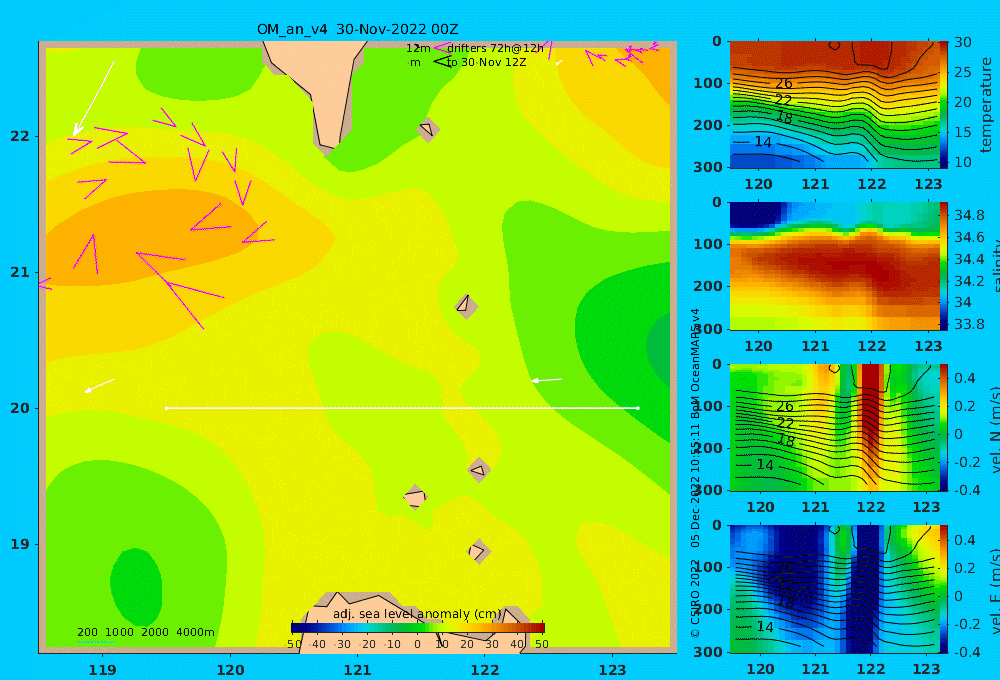Click the '14' contour label in temperature panel
This screenshot has width=1000, height=680.
click(763, 142)
